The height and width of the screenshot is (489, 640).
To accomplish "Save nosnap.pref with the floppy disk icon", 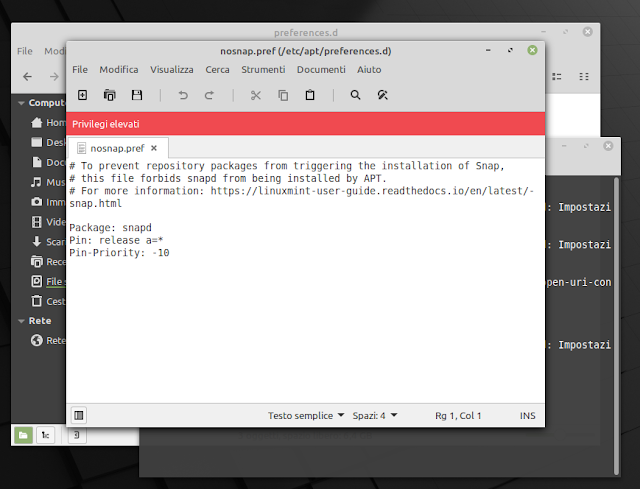I will click(x=137, y=95).
